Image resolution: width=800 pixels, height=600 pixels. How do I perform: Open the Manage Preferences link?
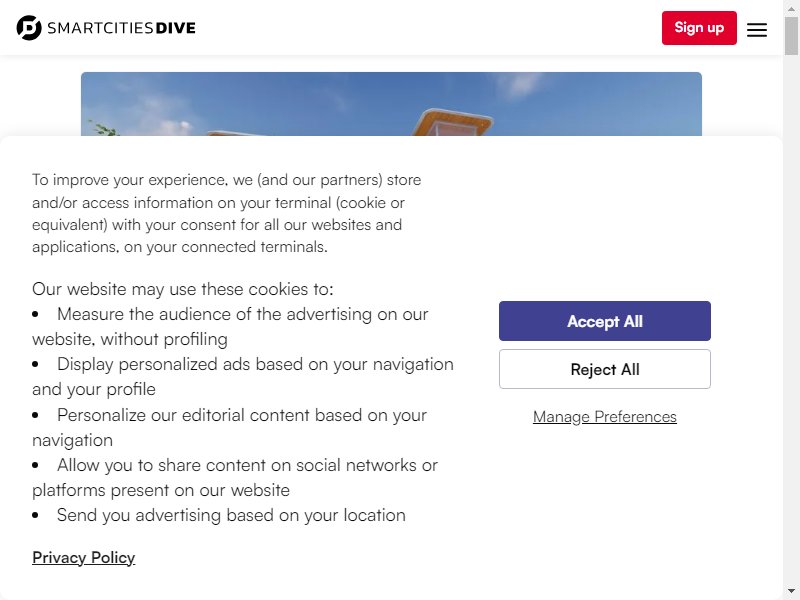[605, 417]
